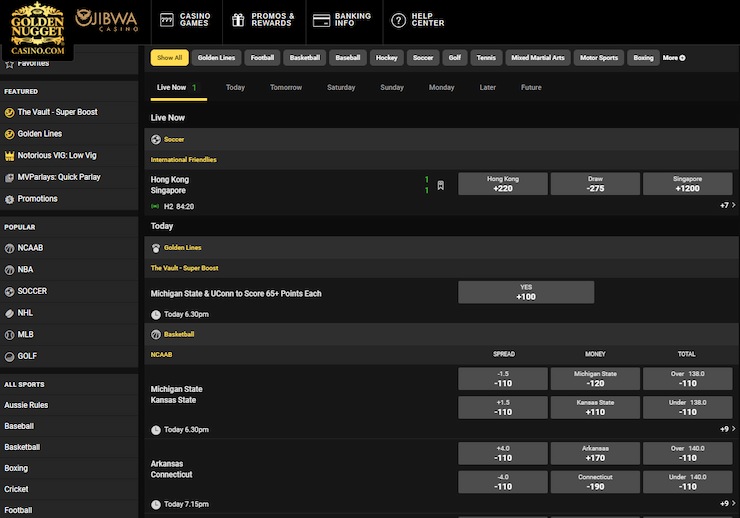Bet Singapore +1200
Viewport: 740px width, 518px height.
pos(688,184)
